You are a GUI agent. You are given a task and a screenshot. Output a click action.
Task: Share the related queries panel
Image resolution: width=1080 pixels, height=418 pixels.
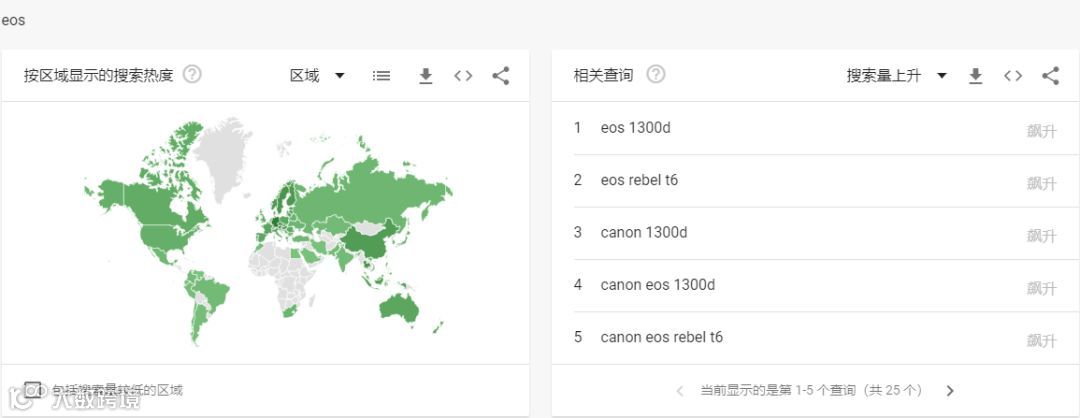pos(1050,76)
